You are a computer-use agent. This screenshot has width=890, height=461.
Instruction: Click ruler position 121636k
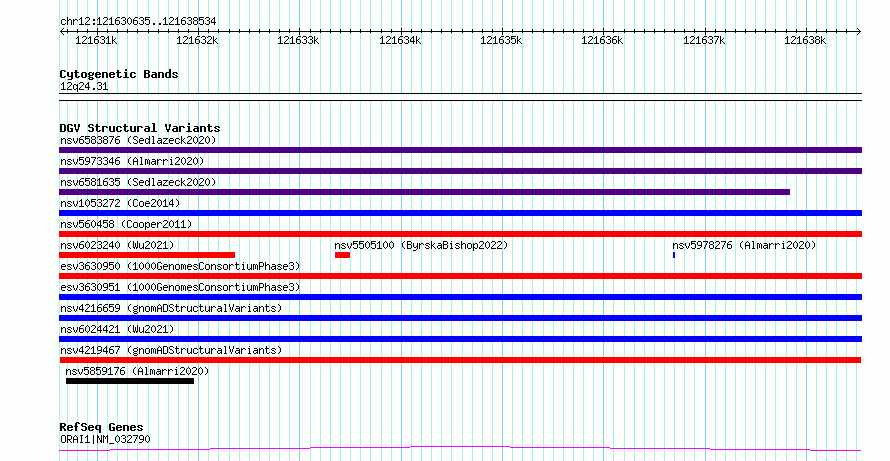603,40
